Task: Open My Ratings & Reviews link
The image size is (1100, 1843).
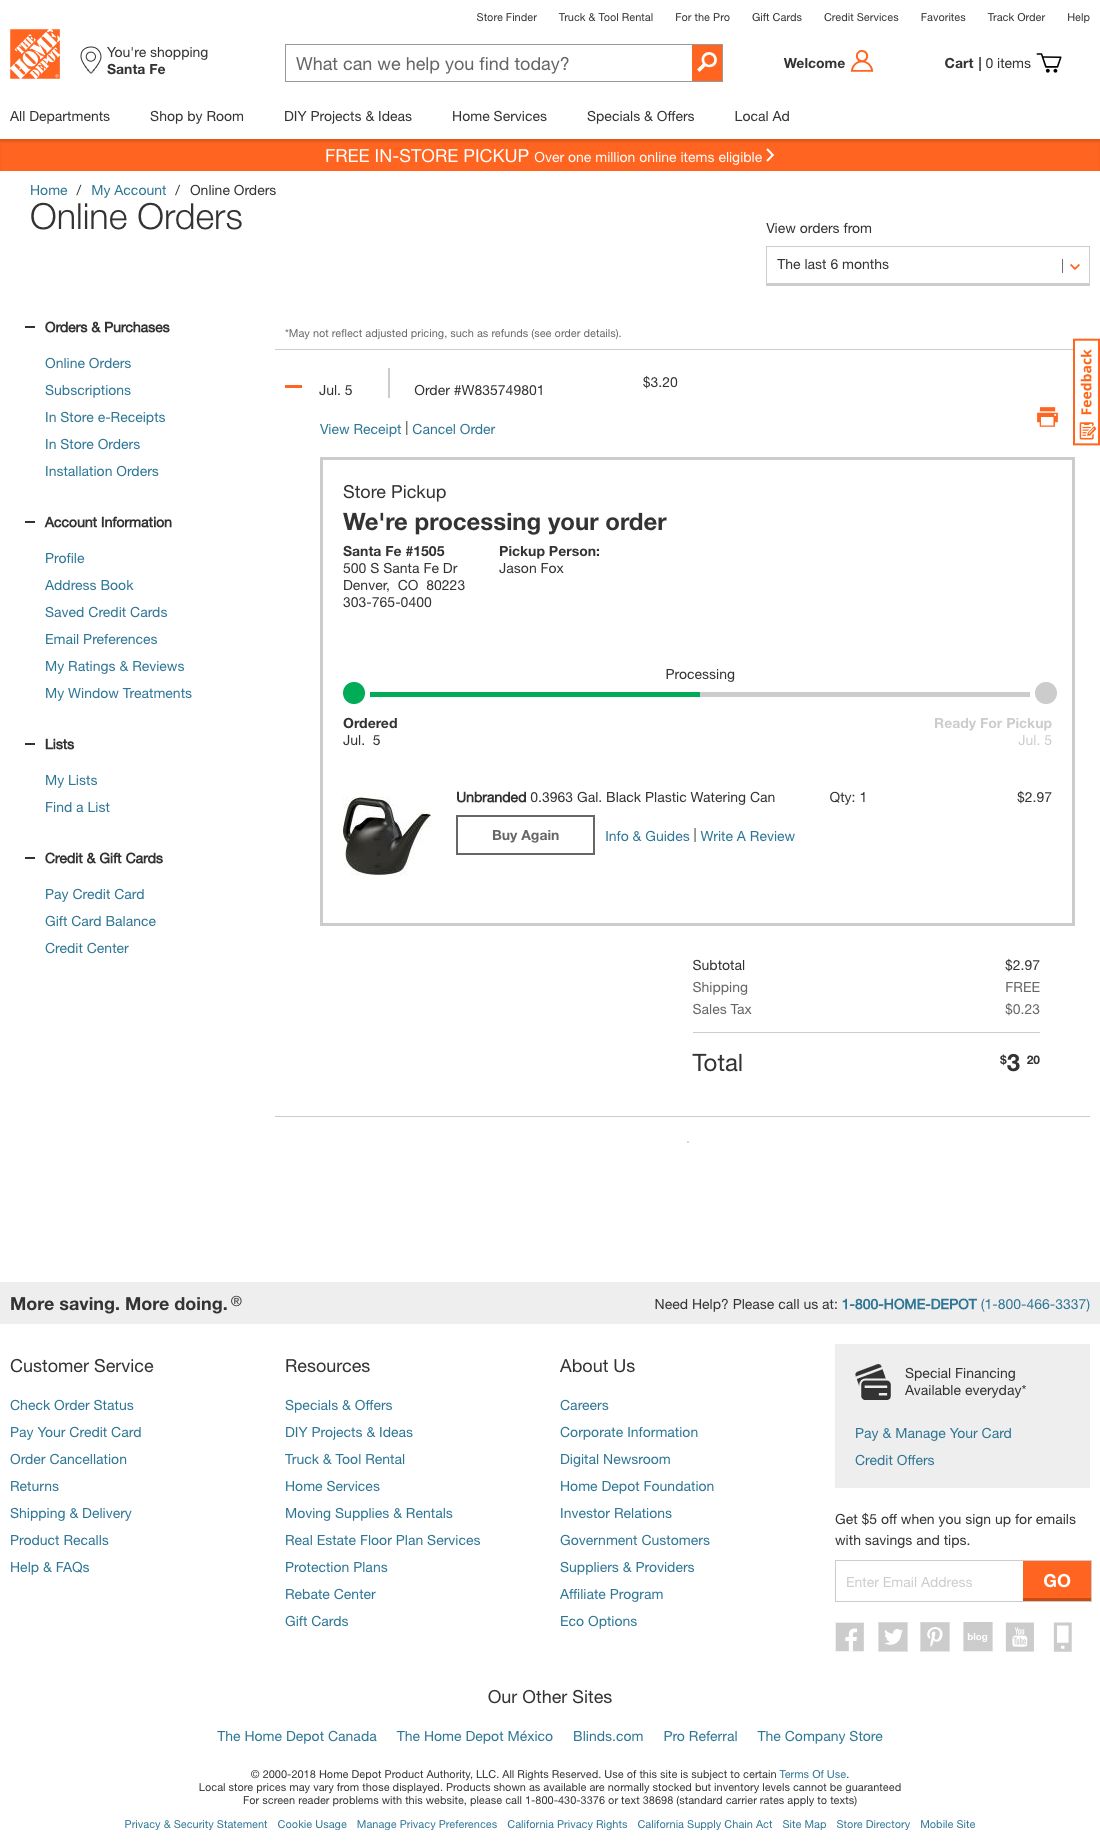Action: pyautogui.click(x=114, y=666)
